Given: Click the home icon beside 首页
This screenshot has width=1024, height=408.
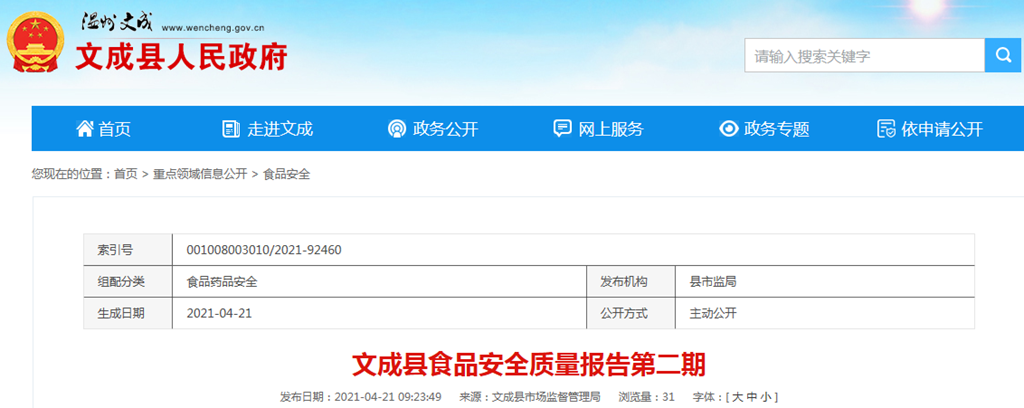Looking at the screenshot, I should tap(84, 129).
